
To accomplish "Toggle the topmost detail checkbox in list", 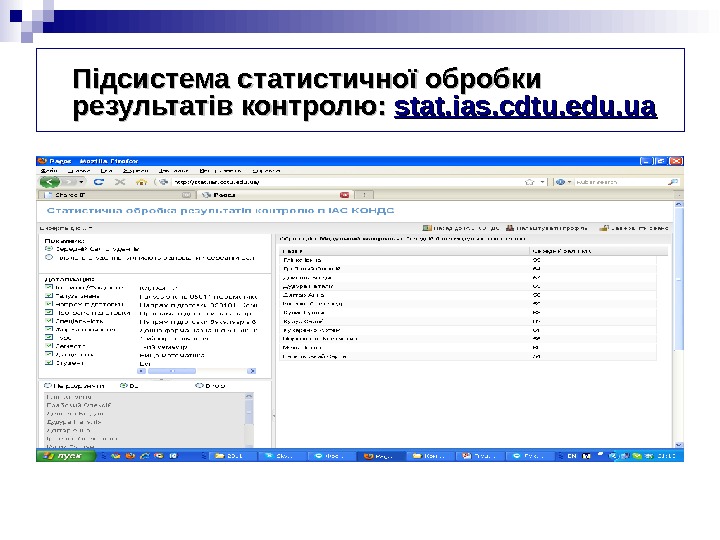I will (49, 287).
